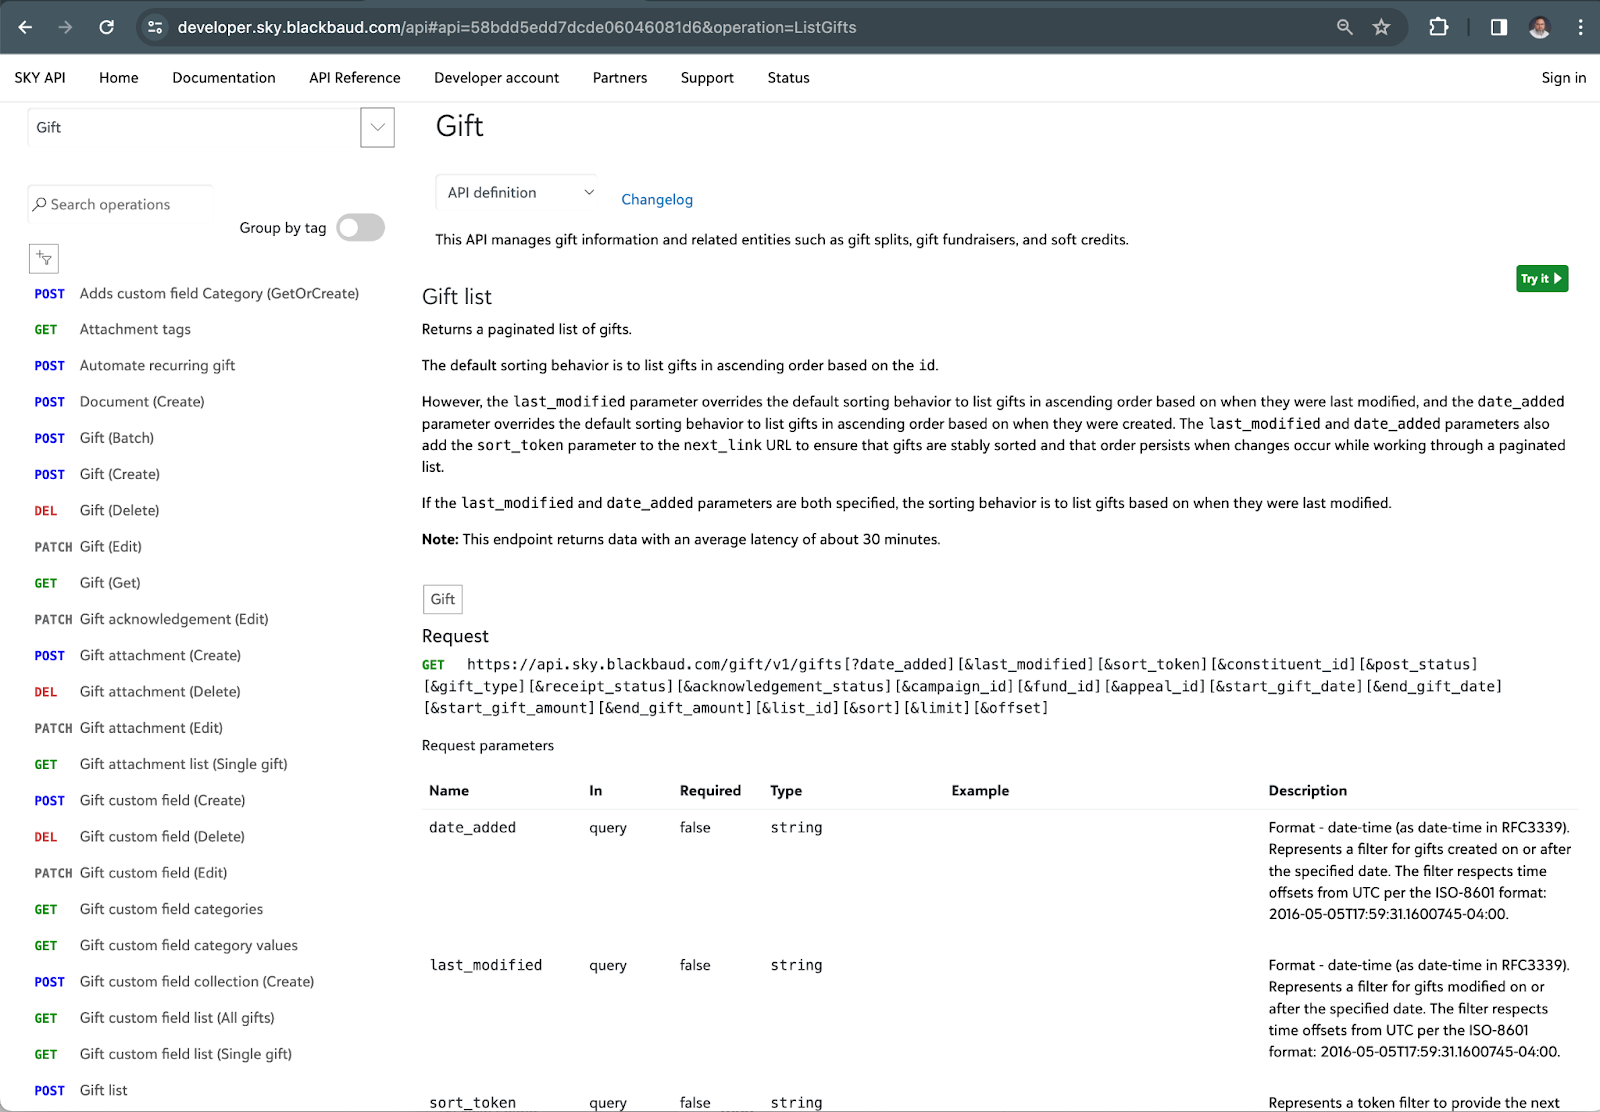Focus the Search operations field

(121, 204)
